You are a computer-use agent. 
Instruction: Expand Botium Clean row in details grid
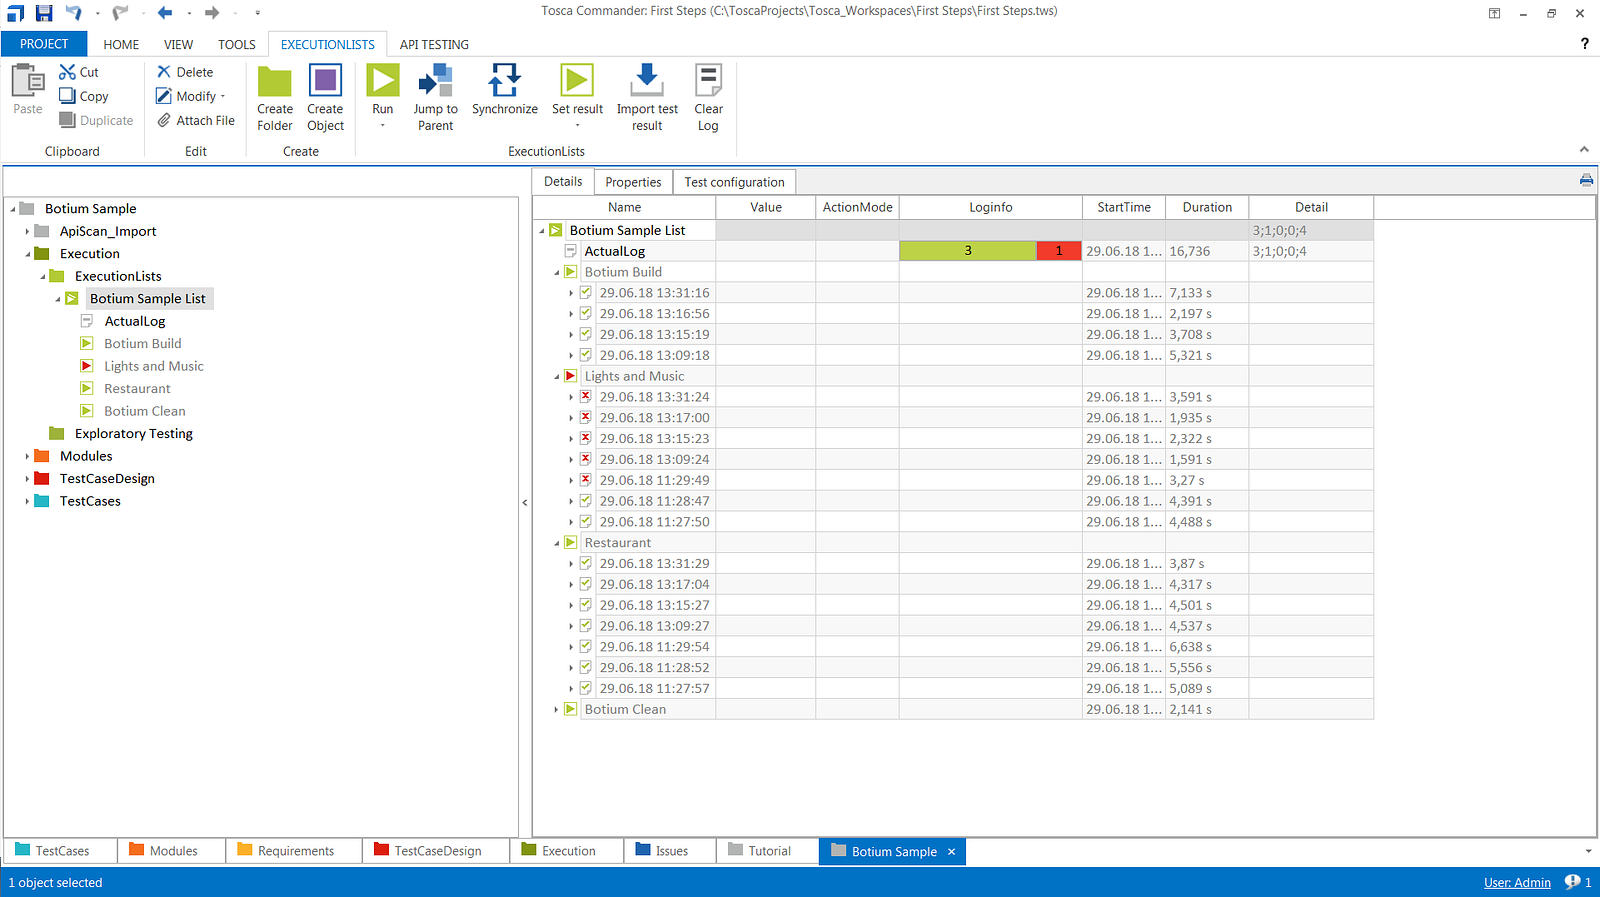point(556,710)
